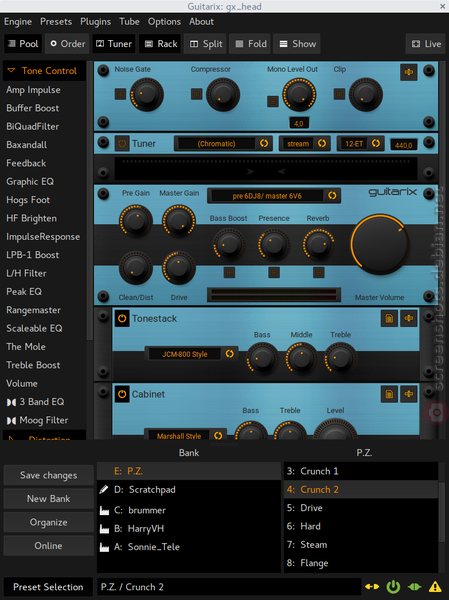The width and height of the screenshot is (449, 600).
Task: Click the factory icon beside HarryVH bank
Action: pyautogui.click(x=104, y=529)
